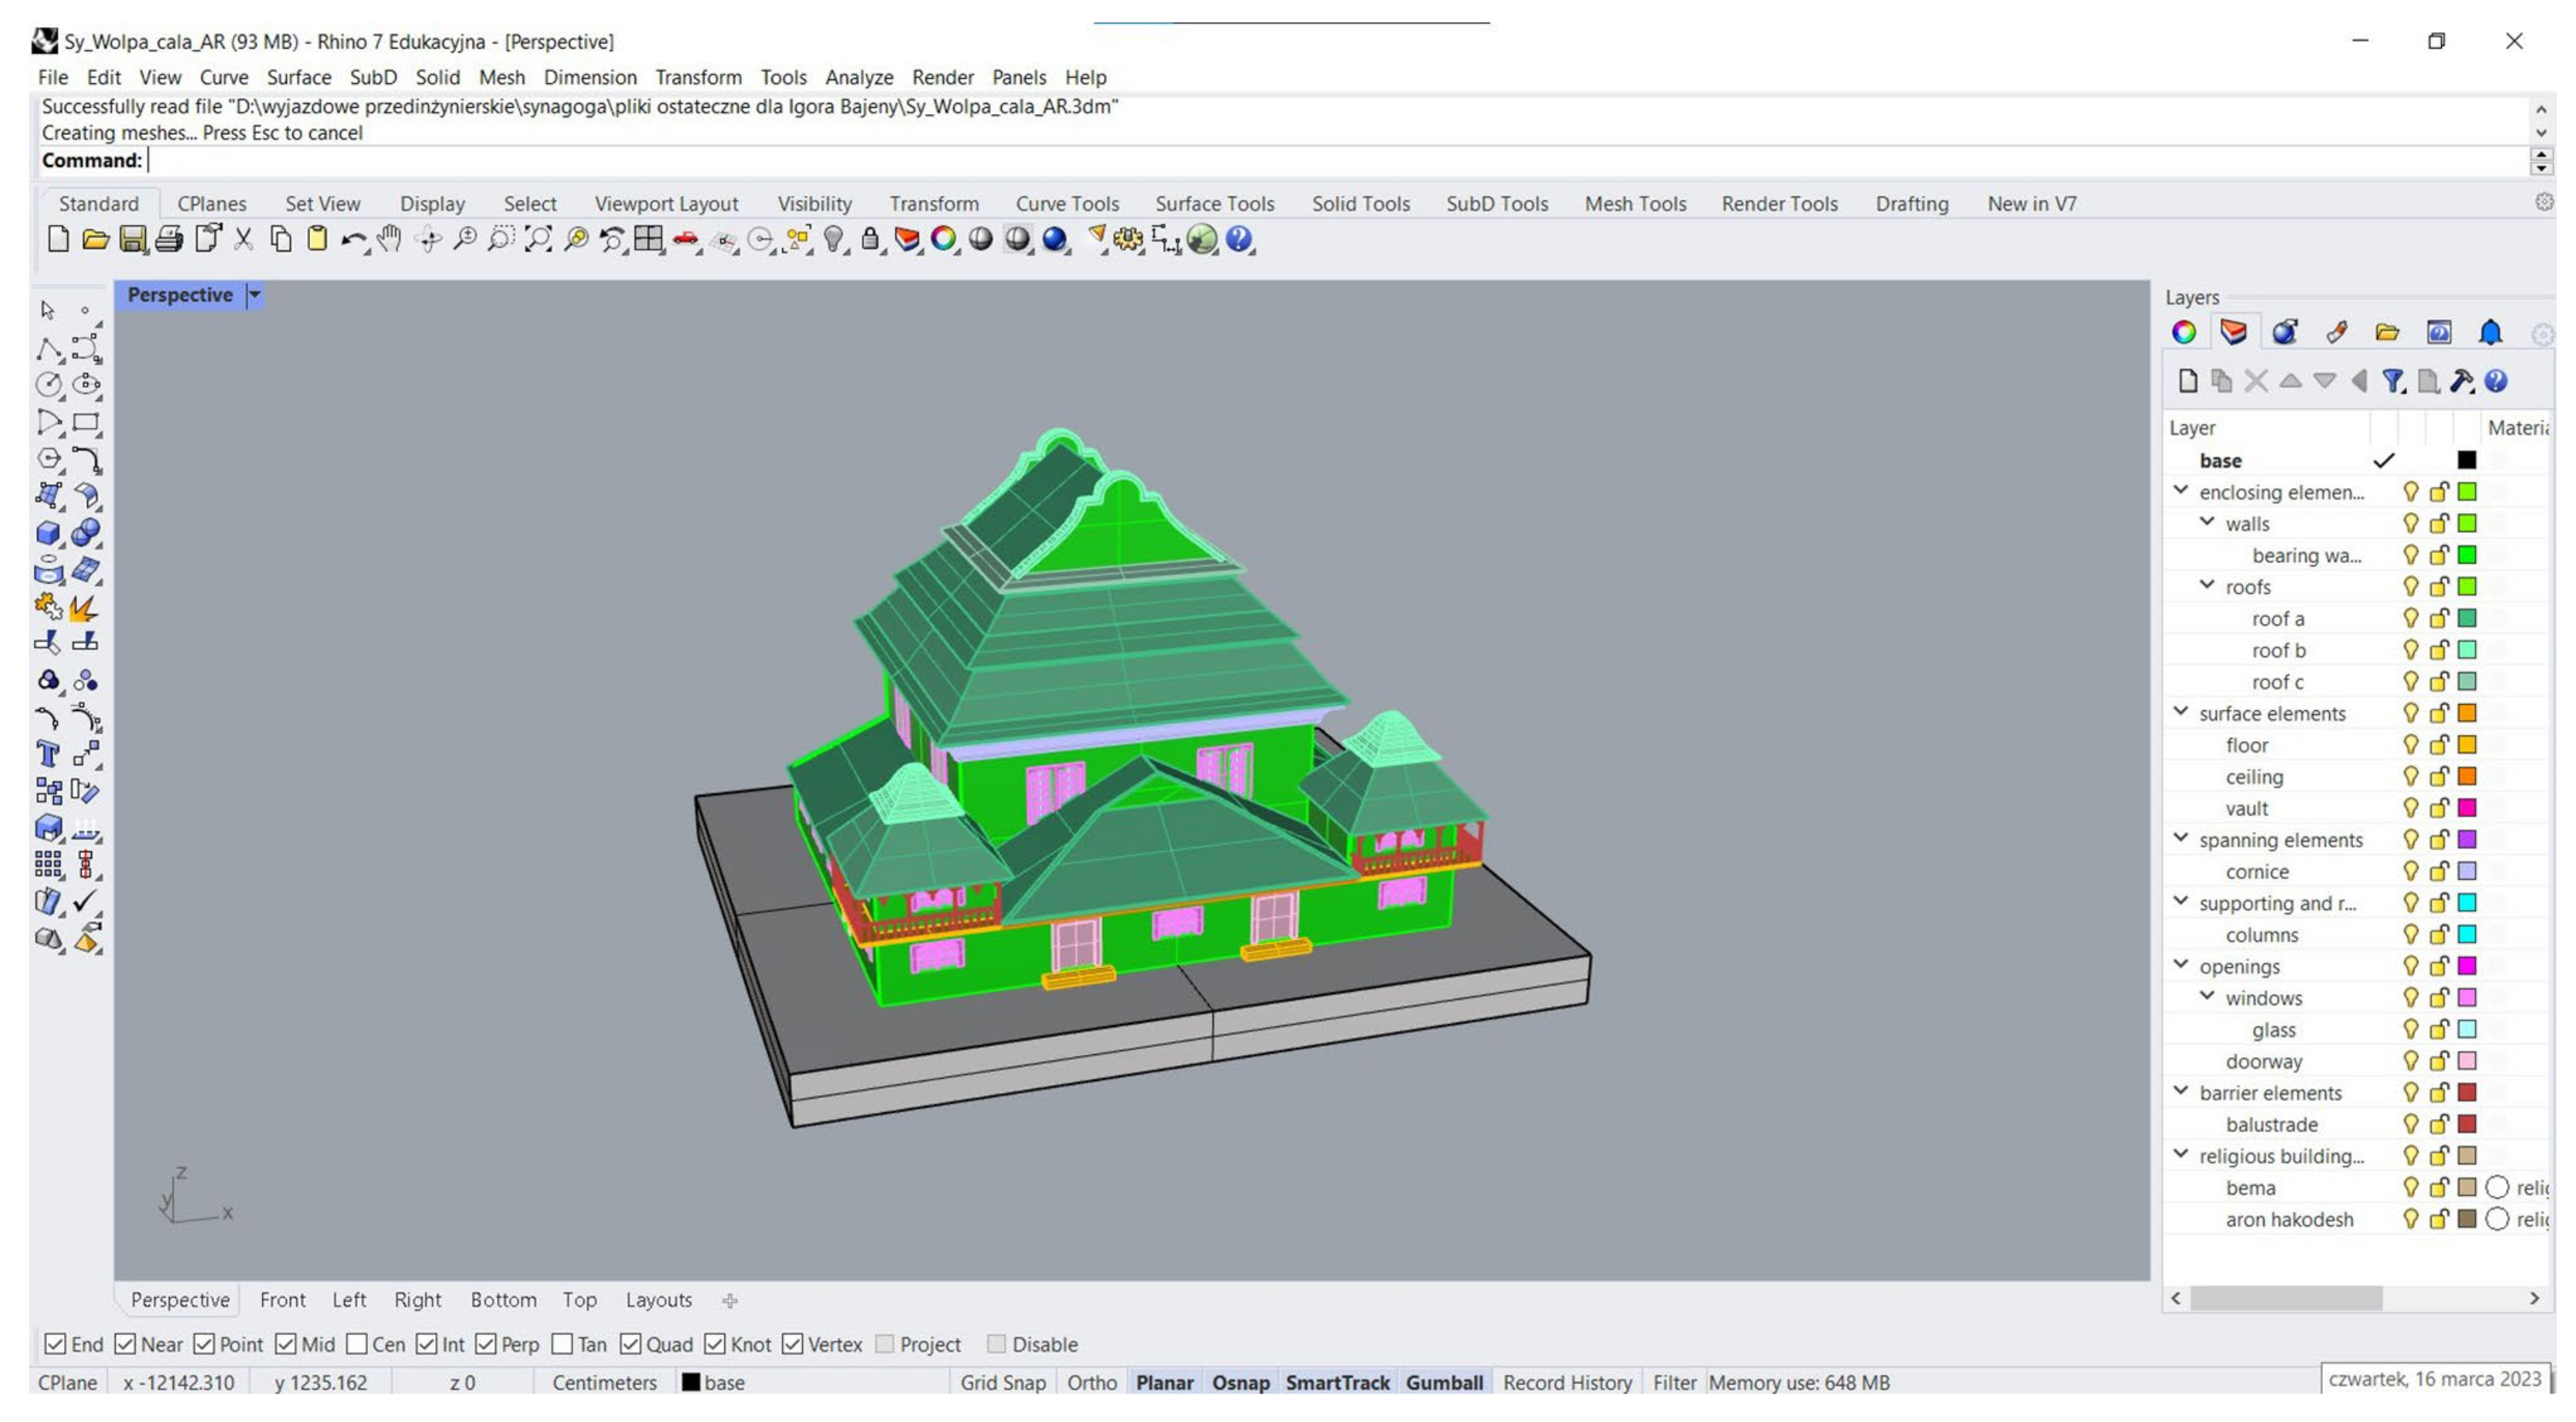The image size is (2576, 1422).
Task: Click the Lock objects padlock icon
Action: pos(870,239)
